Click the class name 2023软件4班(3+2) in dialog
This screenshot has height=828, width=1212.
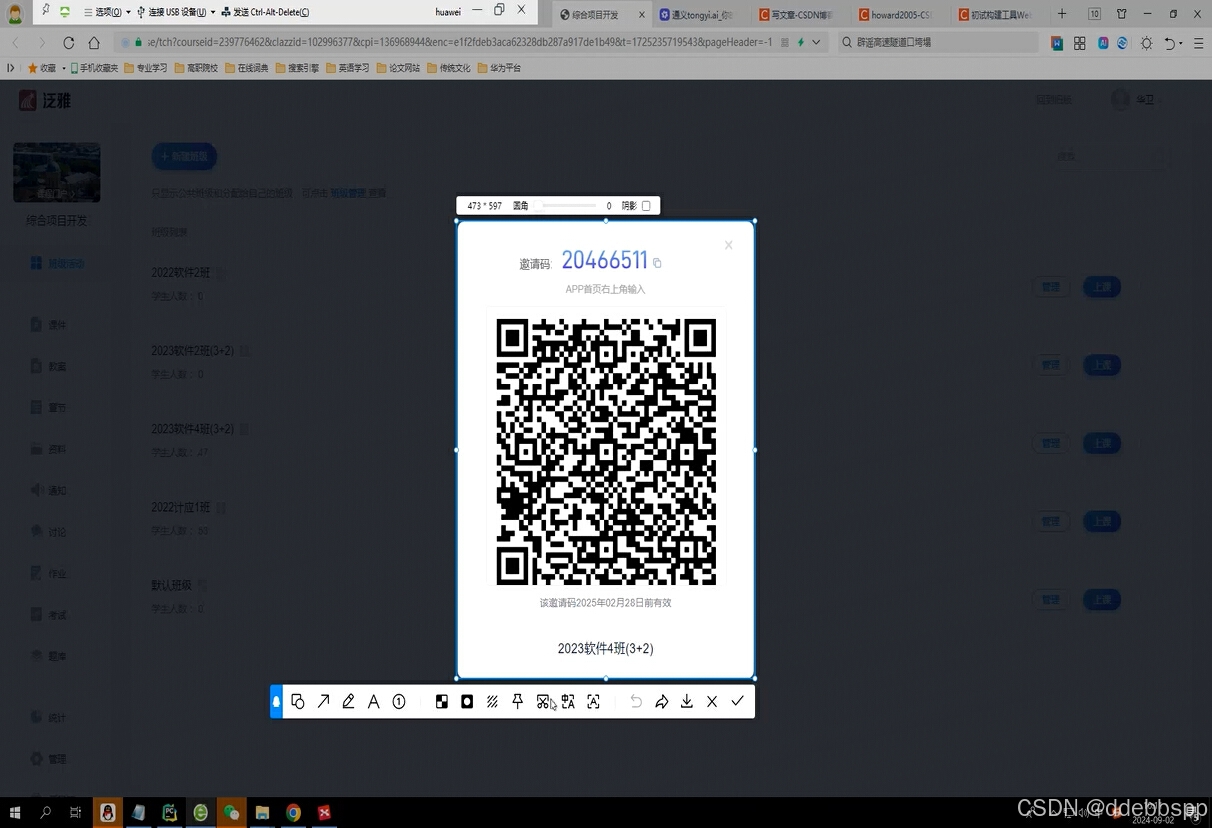606,649
